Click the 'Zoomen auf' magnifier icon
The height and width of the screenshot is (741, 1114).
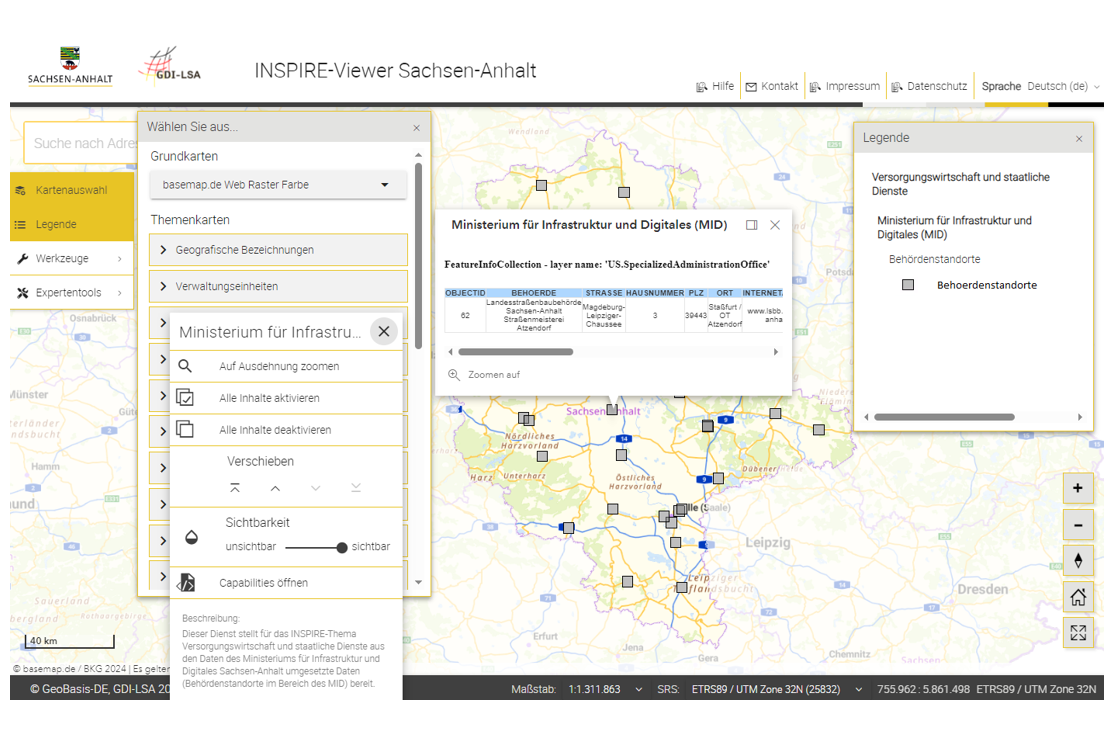coord(454,375)
